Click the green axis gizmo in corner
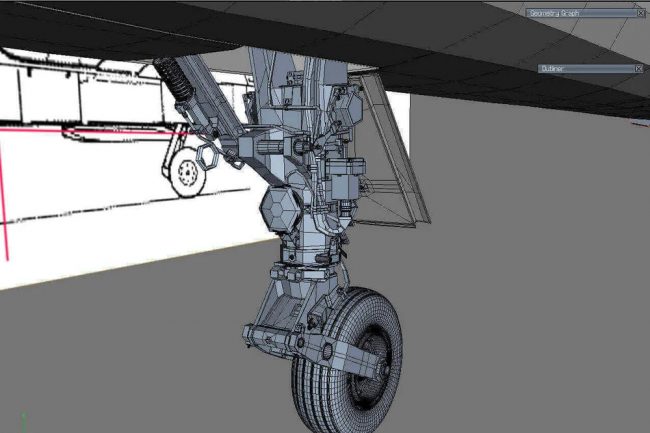Screen dimensions: 650x433 22,420
